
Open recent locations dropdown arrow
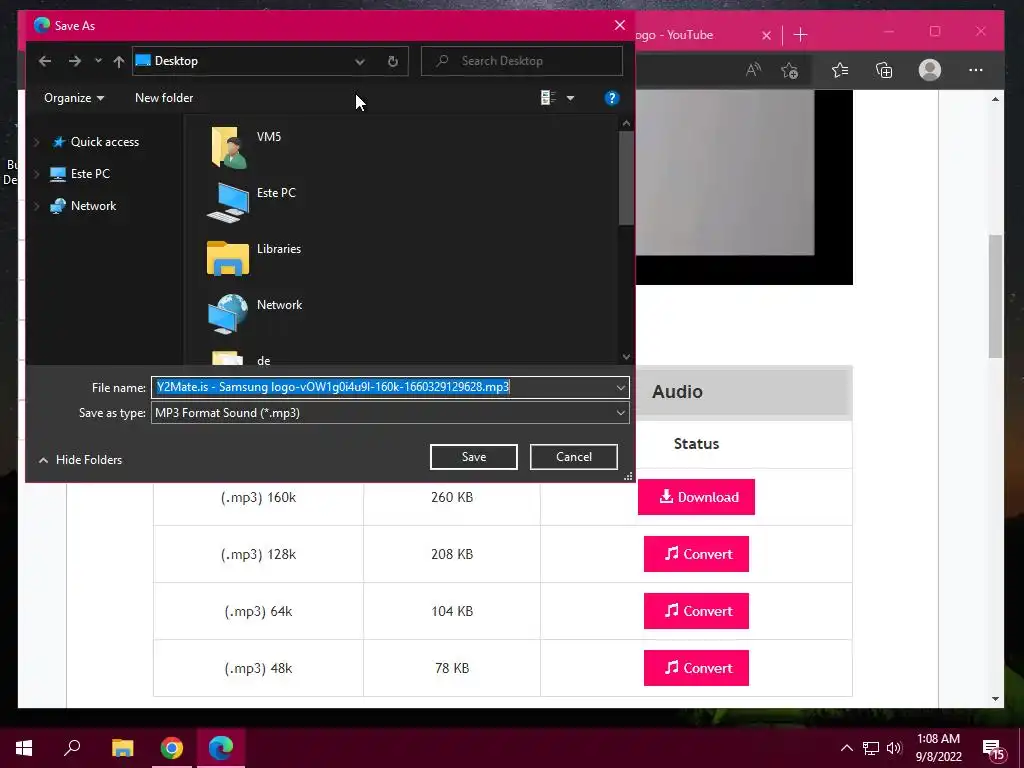coord(98,61)
